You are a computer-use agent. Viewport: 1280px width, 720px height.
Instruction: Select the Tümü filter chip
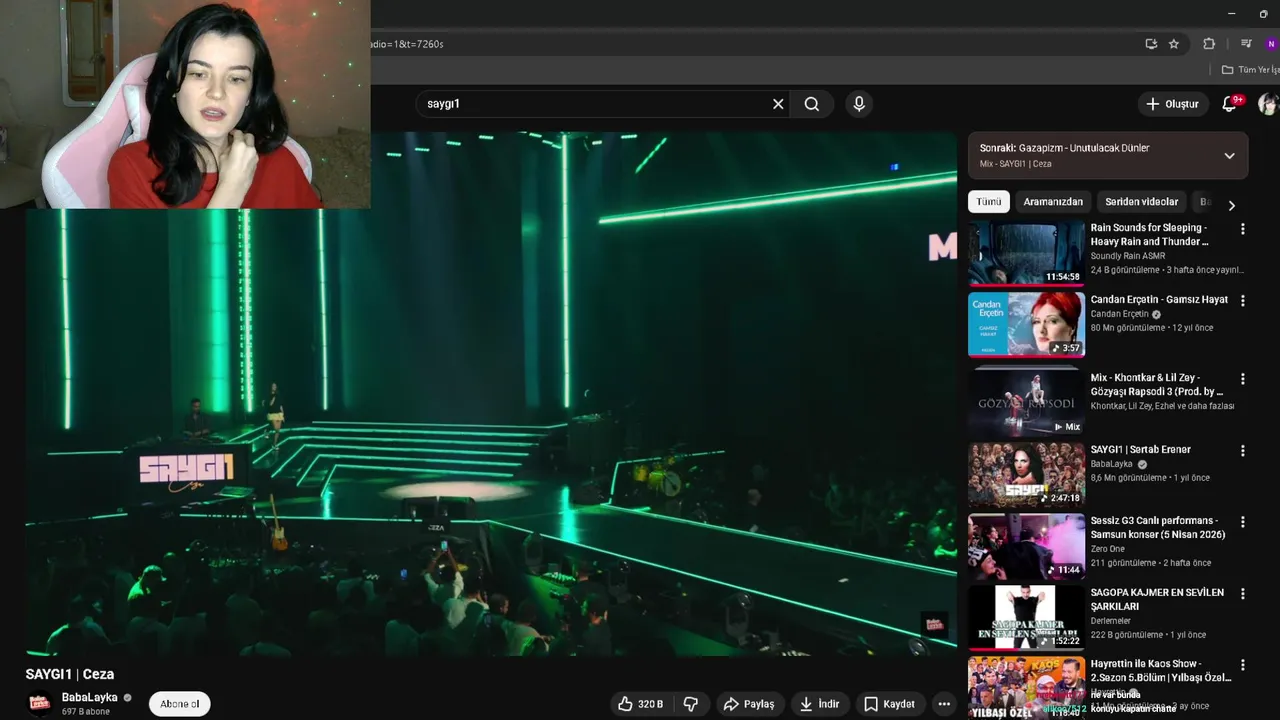[x=989, y=202]
